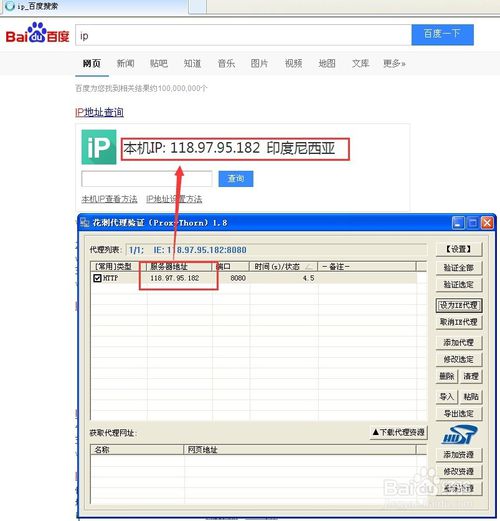Sort by 时间(s)/状态 column header
This screenshot has height=521, width=500.
click(283, 266)
